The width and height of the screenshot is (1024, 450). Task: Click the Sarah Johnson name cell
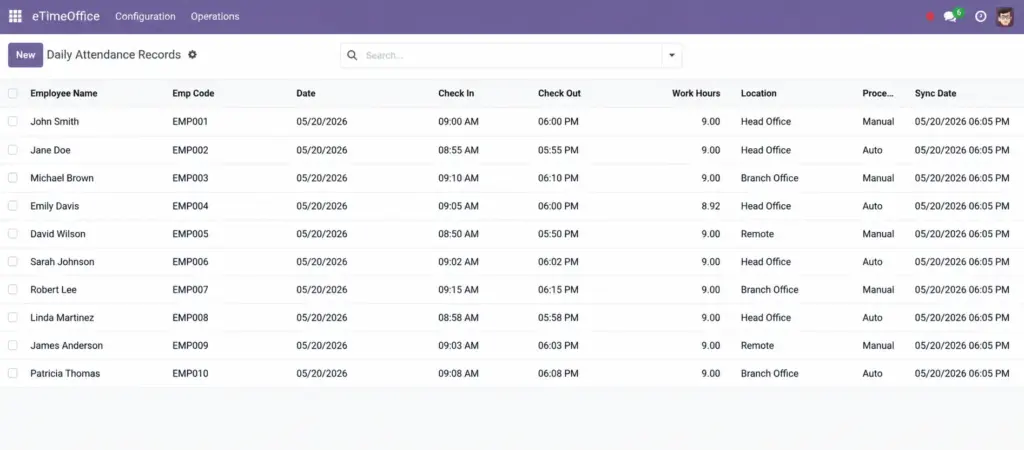pyautogui.click(x=62, y=261)
